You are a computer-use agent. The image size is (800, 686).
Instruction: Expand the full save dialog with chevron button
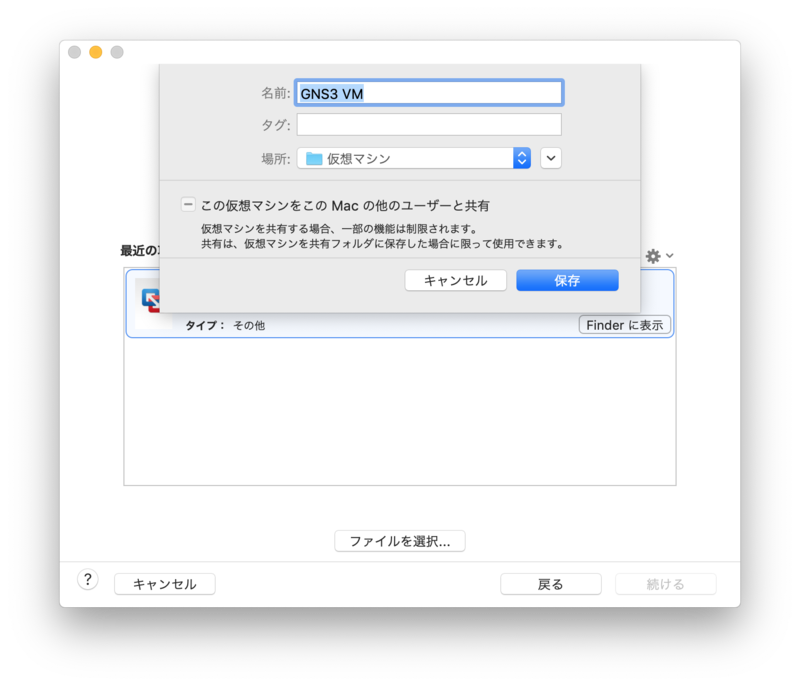(x=551, y=158)
